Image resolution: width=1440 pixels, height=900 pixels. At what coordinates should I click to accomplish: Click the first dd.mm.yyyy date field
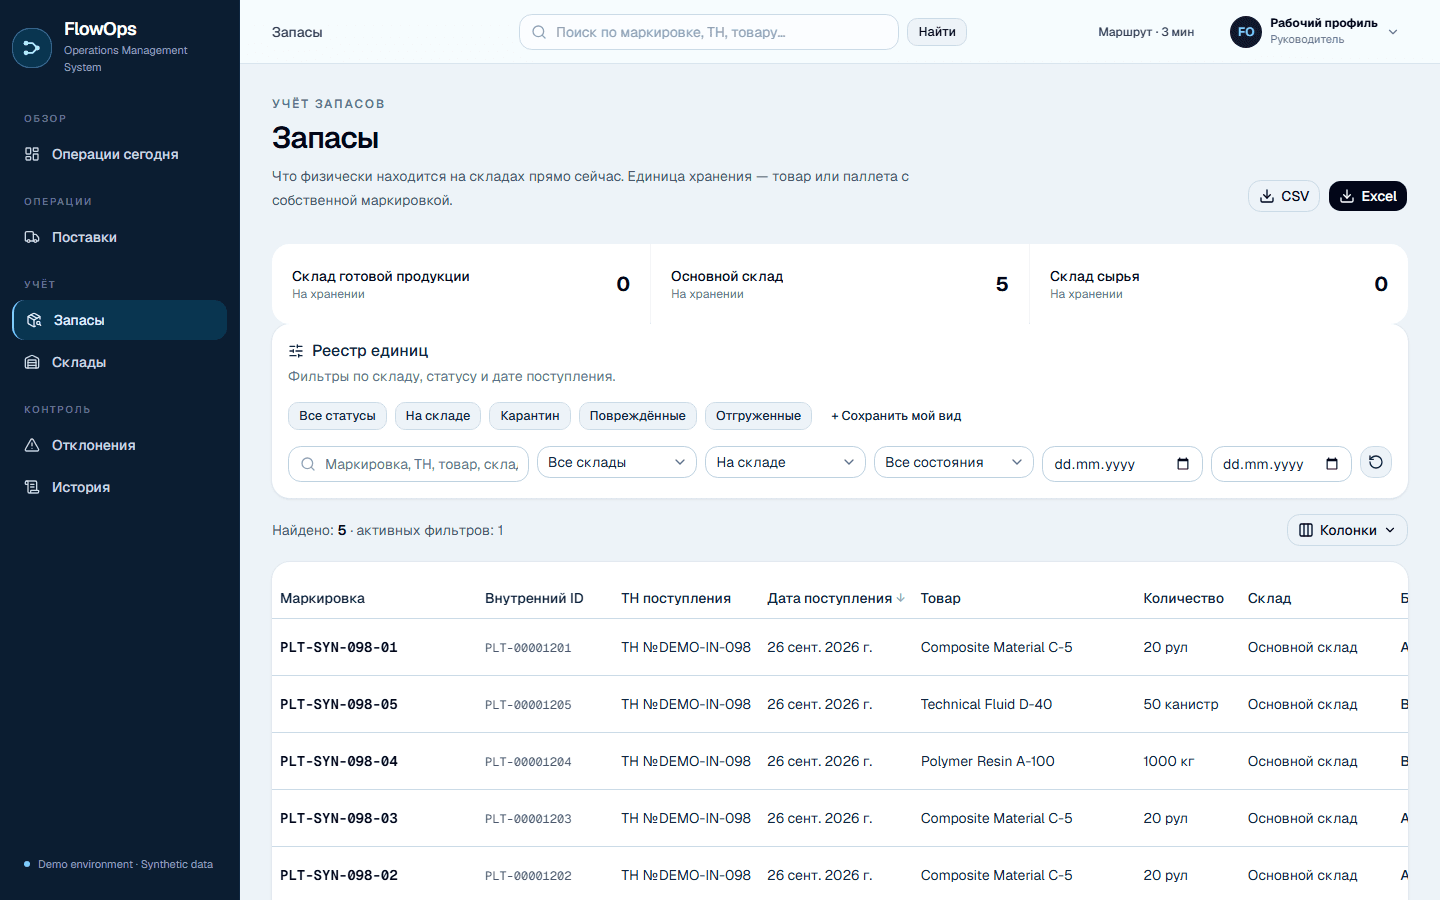coord(1122,464)
